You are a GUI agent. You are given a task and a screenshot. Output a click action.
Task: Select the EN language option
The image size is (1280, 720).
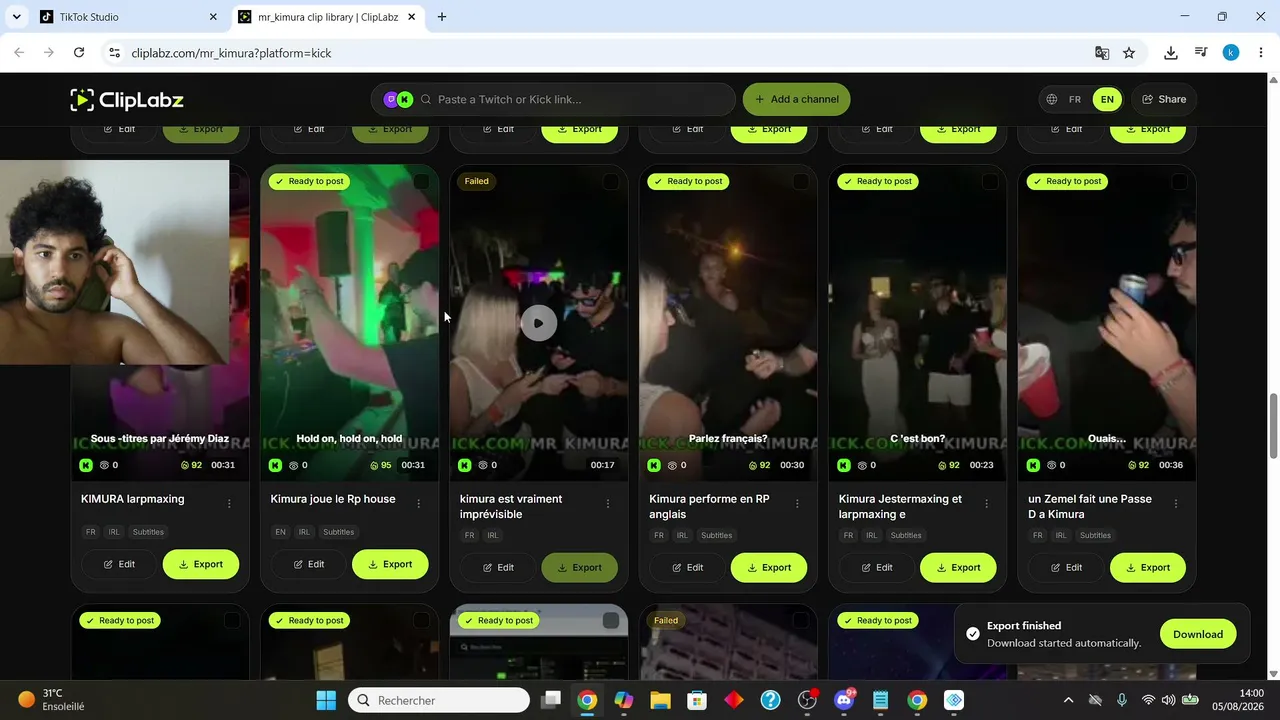[x=1107, y=99]
